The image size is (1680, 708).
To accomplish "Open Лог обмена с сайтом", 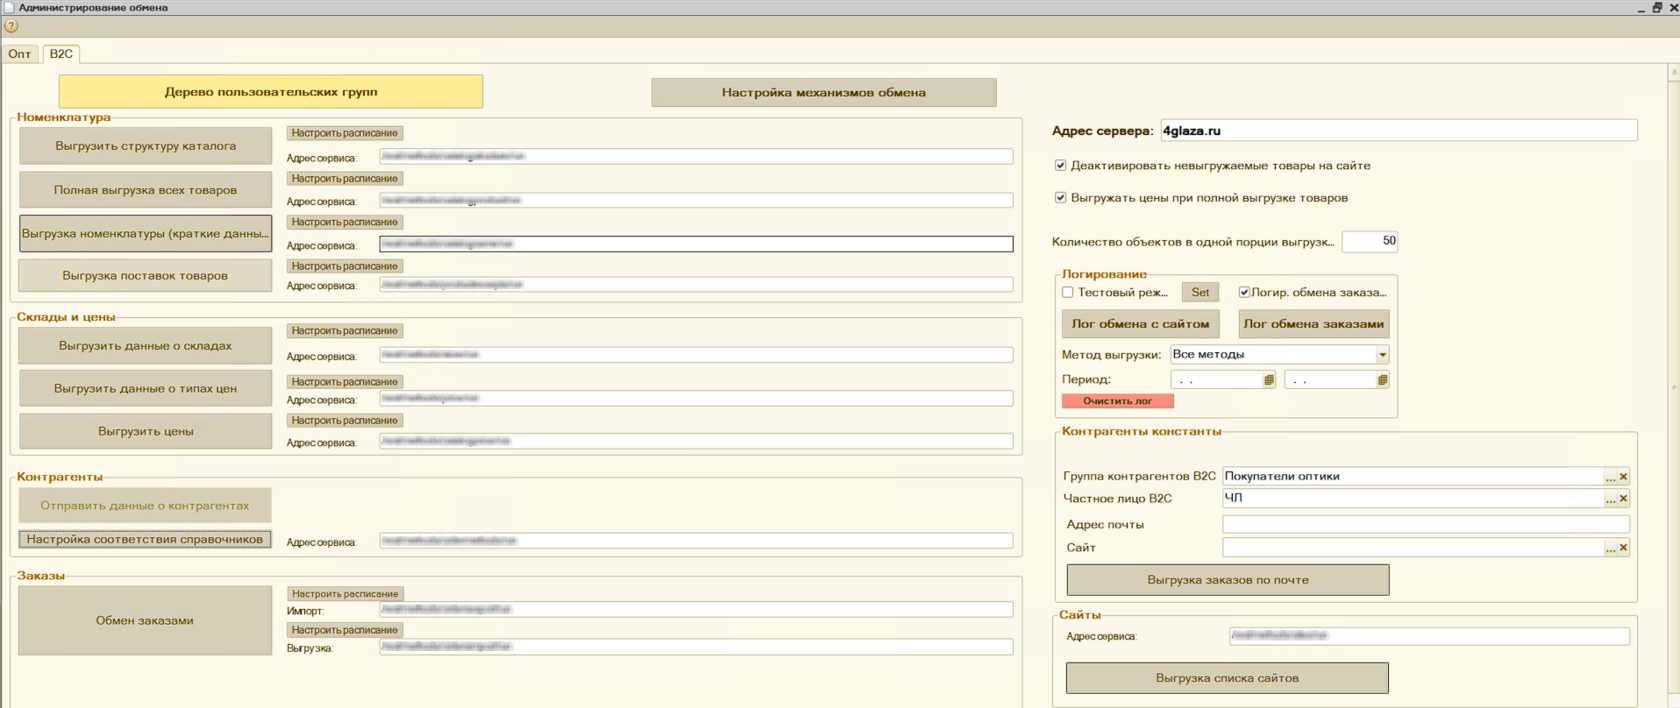I will click(x=1141, y=323).
